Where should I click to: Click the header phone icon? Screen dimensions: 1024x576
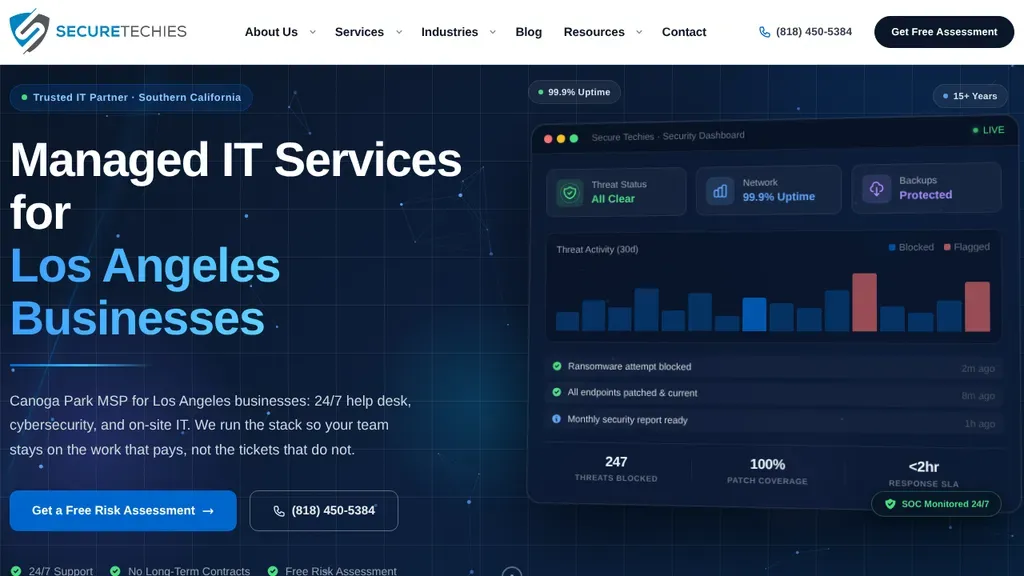tap(764, 32)
